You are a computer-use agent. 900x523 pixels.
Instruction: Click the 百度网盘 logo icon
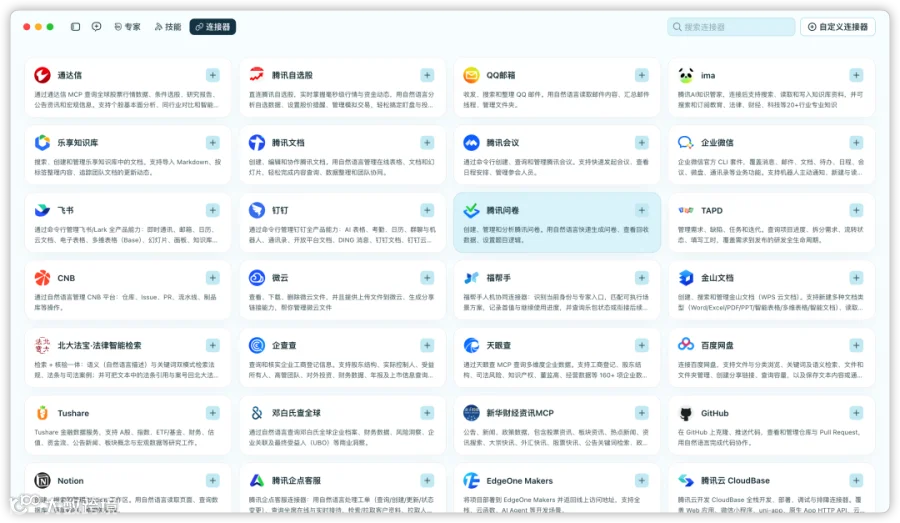pos(685,345)
